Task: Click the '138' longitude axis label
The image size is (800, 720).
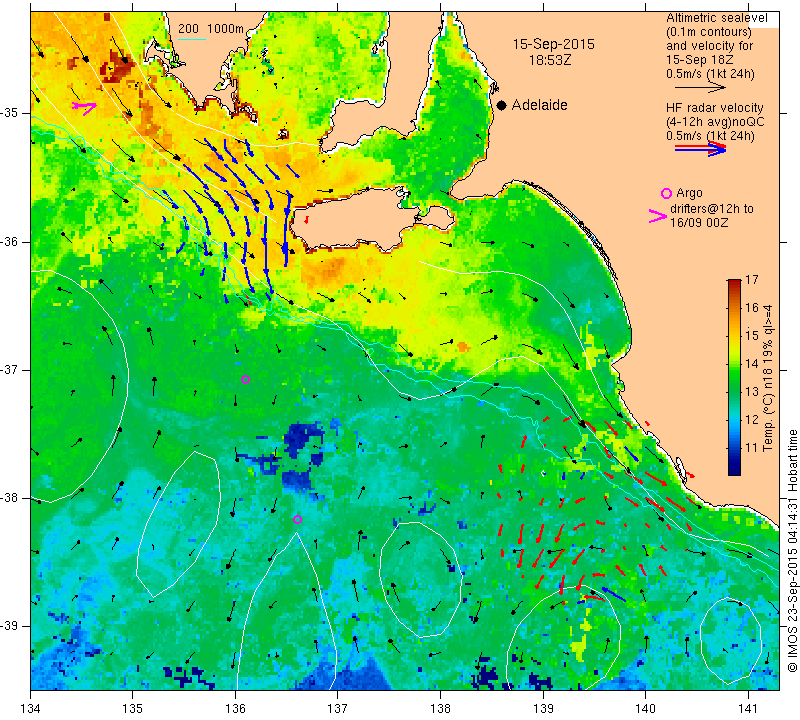Action: pos(440,709)
